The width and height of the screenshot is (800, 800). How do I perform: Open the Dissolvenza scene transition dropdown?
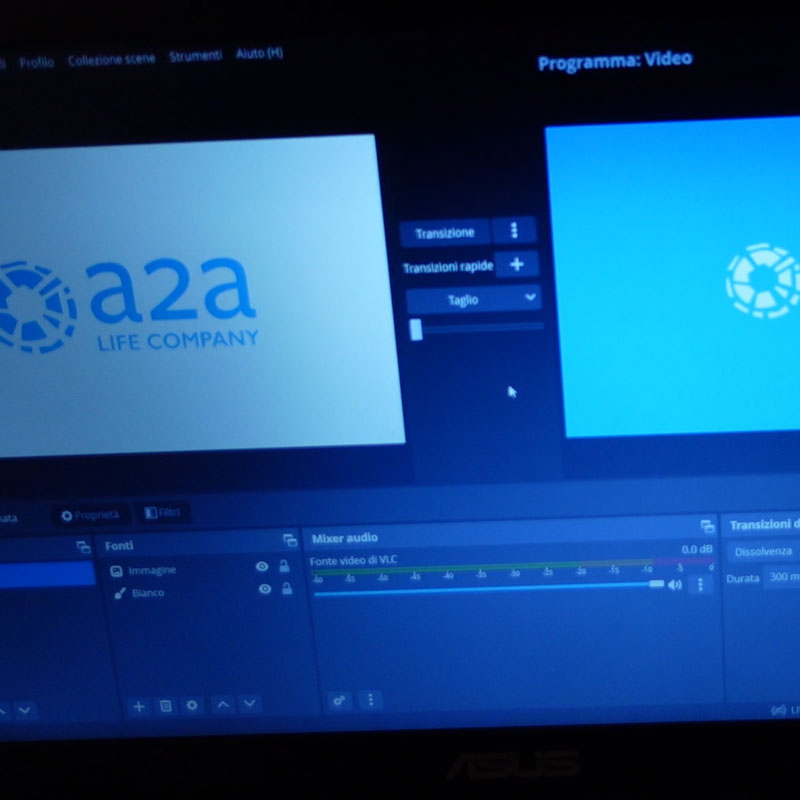coord(764,551)
